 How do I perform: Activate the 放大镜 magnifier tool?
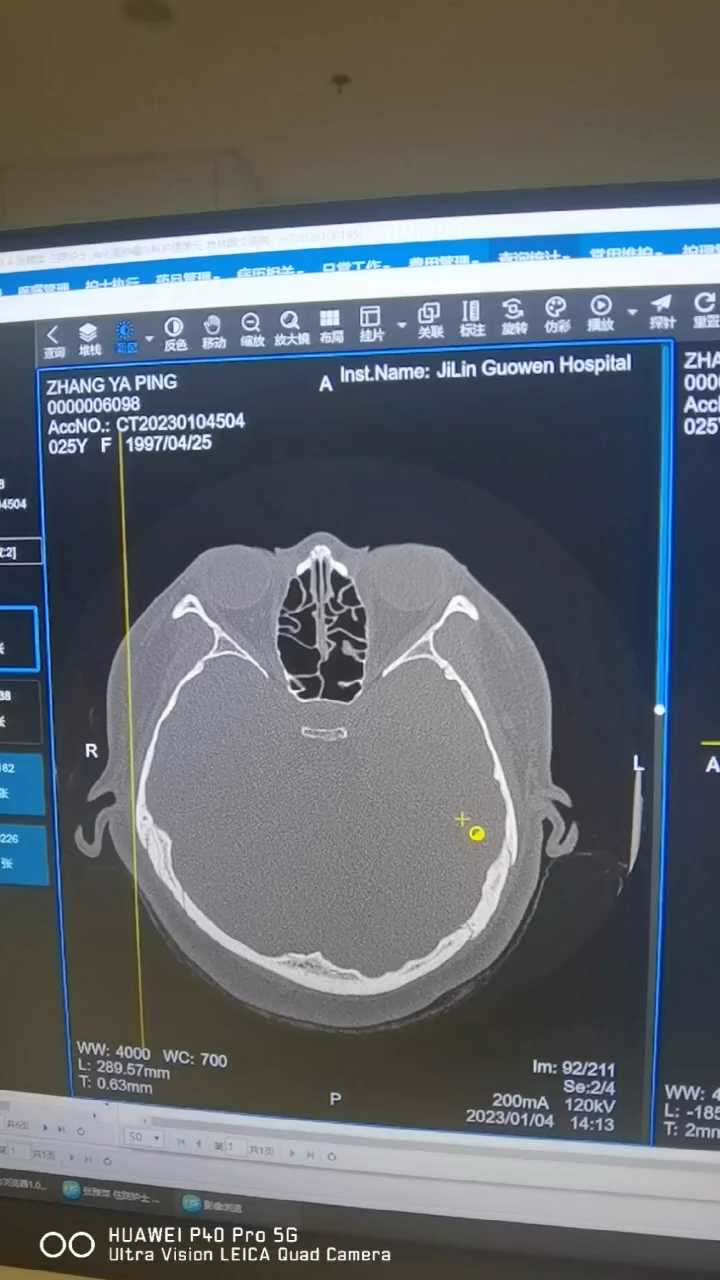[x=291, y=328]
